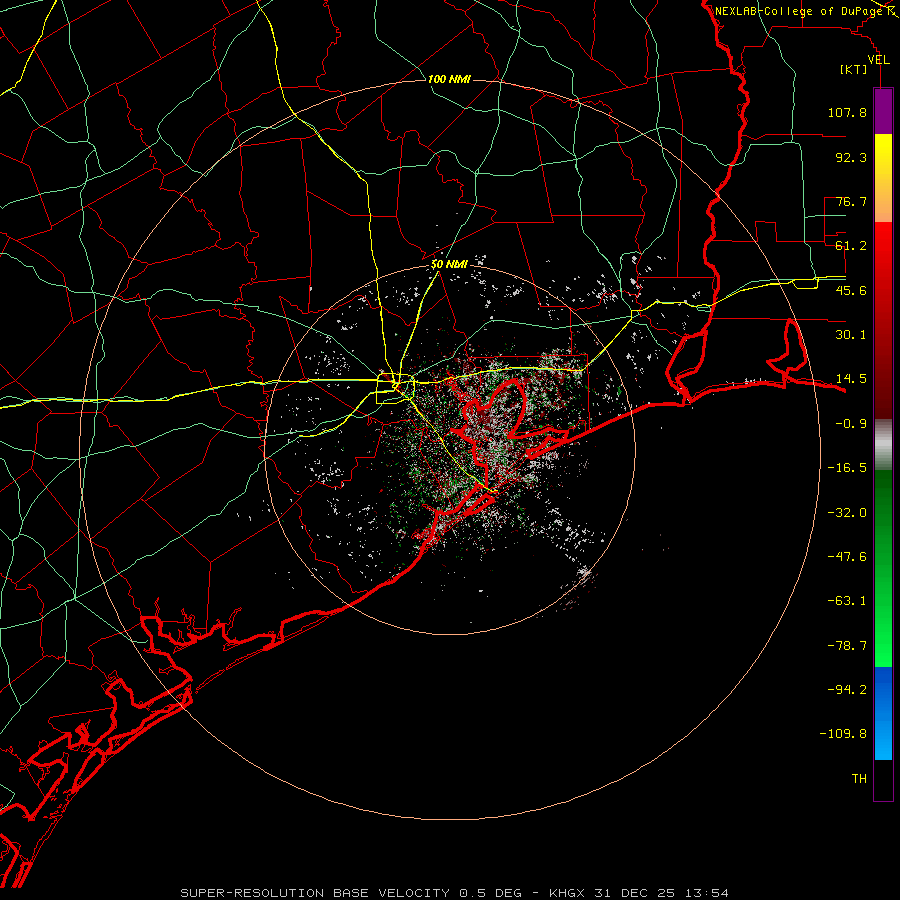Click the red segment of velocity color bar

click(883, 320)
